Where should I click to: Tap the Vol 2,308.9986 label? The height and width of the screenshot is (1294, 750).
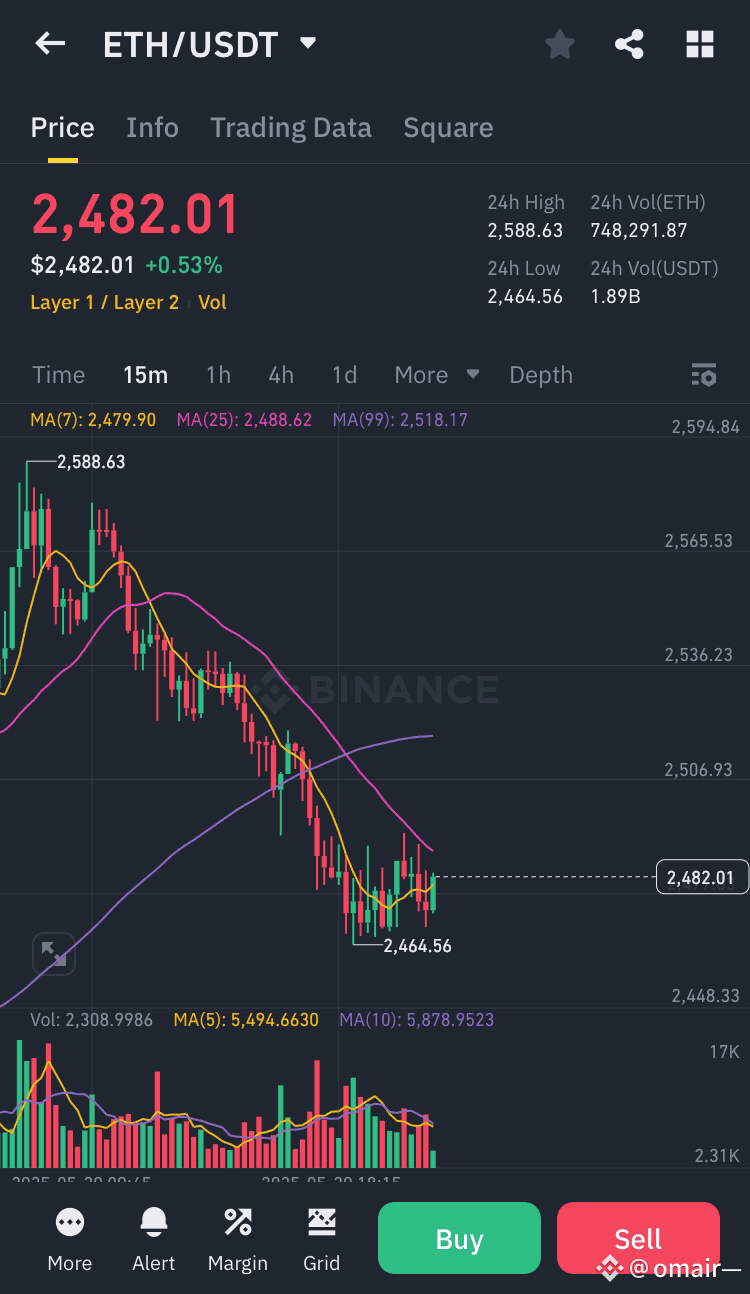tap(91, 1020)
